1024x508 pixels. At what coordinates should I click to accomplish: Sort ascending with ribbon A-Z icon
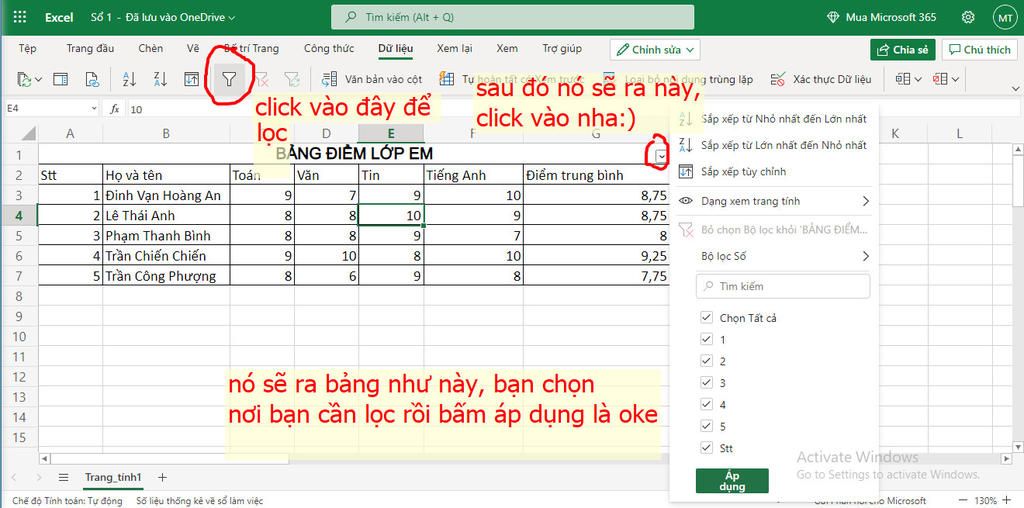(x=130, y=80)
